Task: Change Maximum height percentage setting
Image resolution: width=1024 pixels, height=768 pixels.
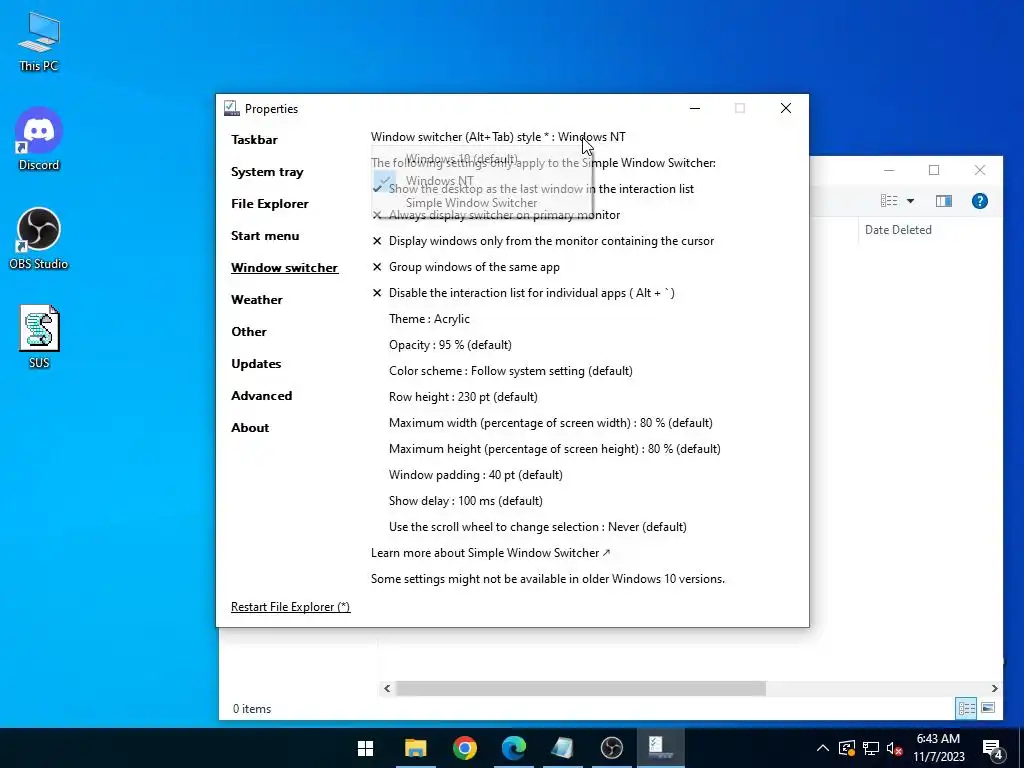Action: (554, 449)
